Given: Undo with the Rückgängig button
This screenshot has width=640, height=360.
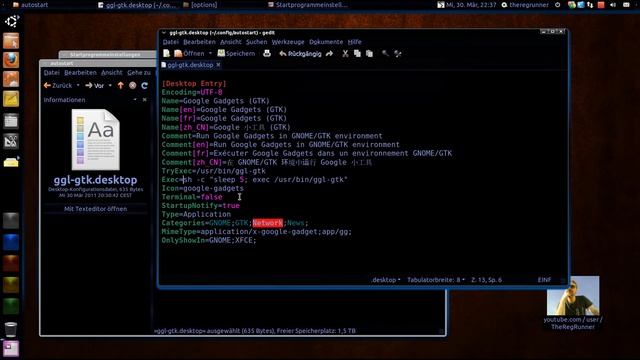Looking at the screenshot, I should 300,53.
